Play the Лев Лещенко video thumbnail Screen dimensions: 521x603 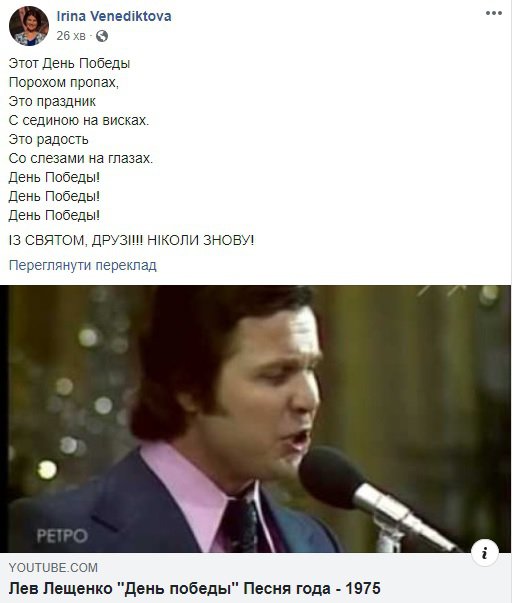[x=255, y=419]
